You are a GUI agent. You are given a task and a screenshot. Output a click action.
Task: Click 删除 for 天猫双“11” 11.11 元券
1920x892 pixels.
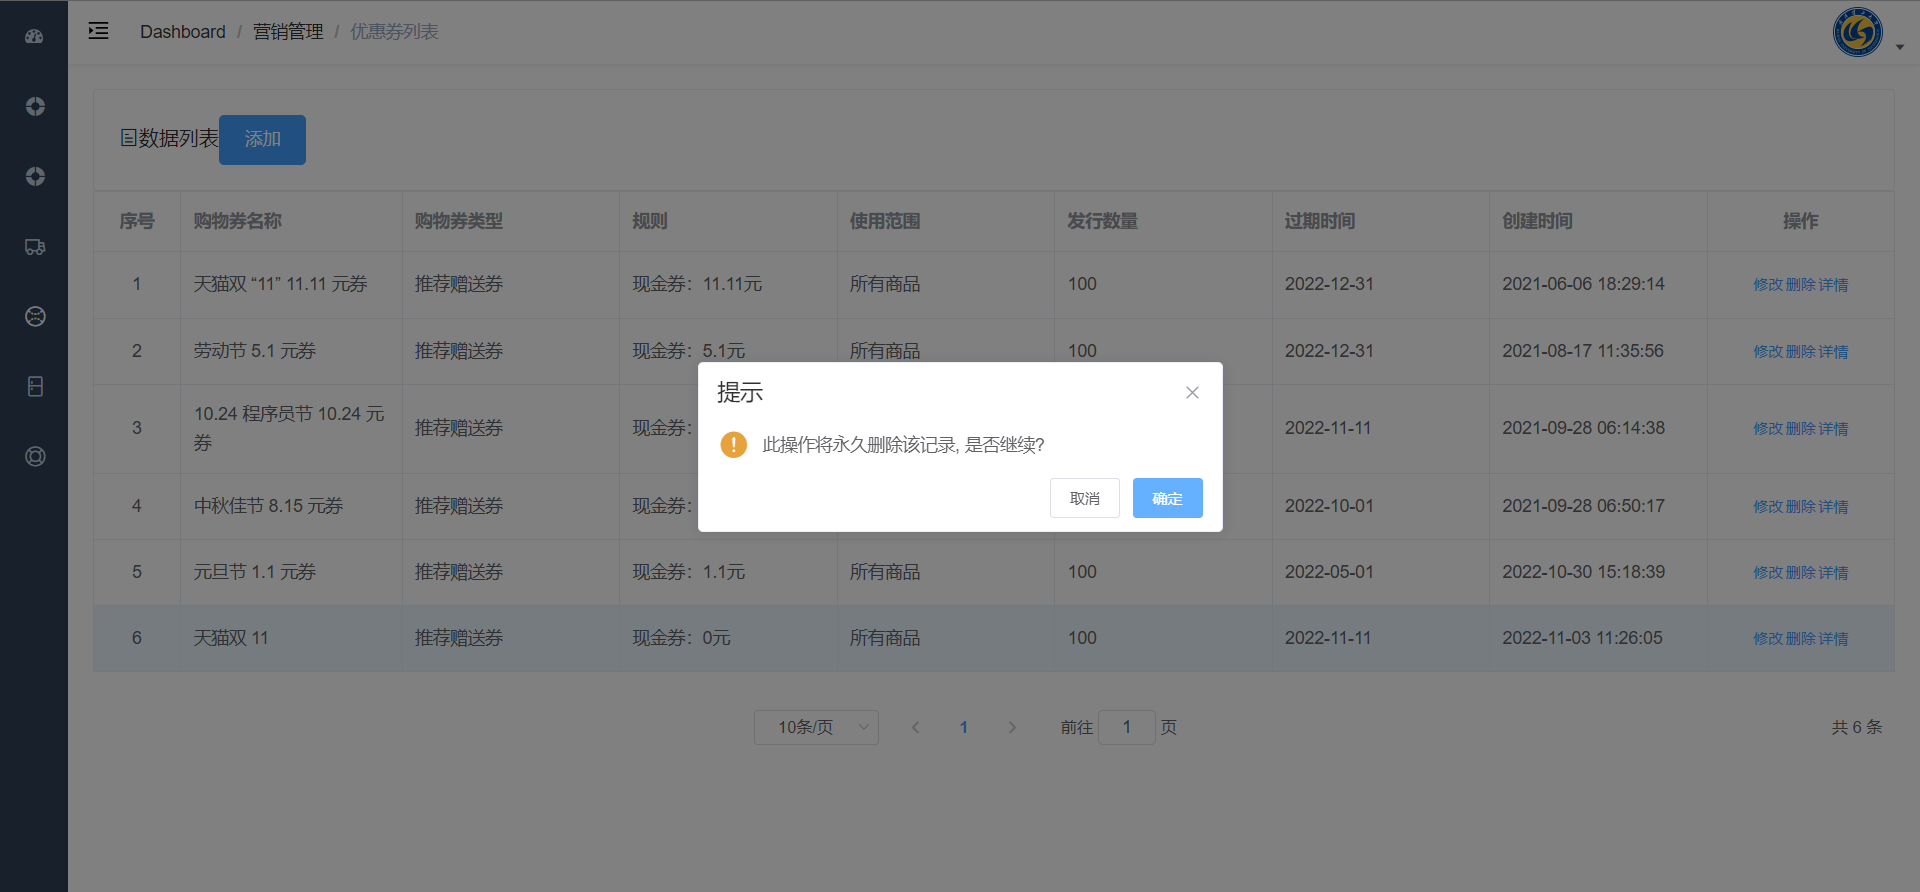tap(1801, 285)
